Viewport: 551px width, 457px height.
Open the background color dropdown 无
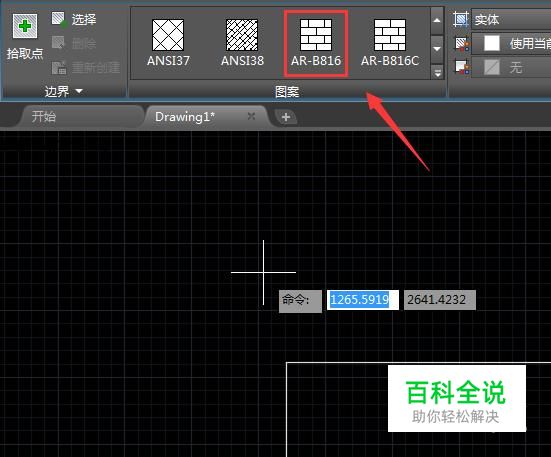click(511, 67)
